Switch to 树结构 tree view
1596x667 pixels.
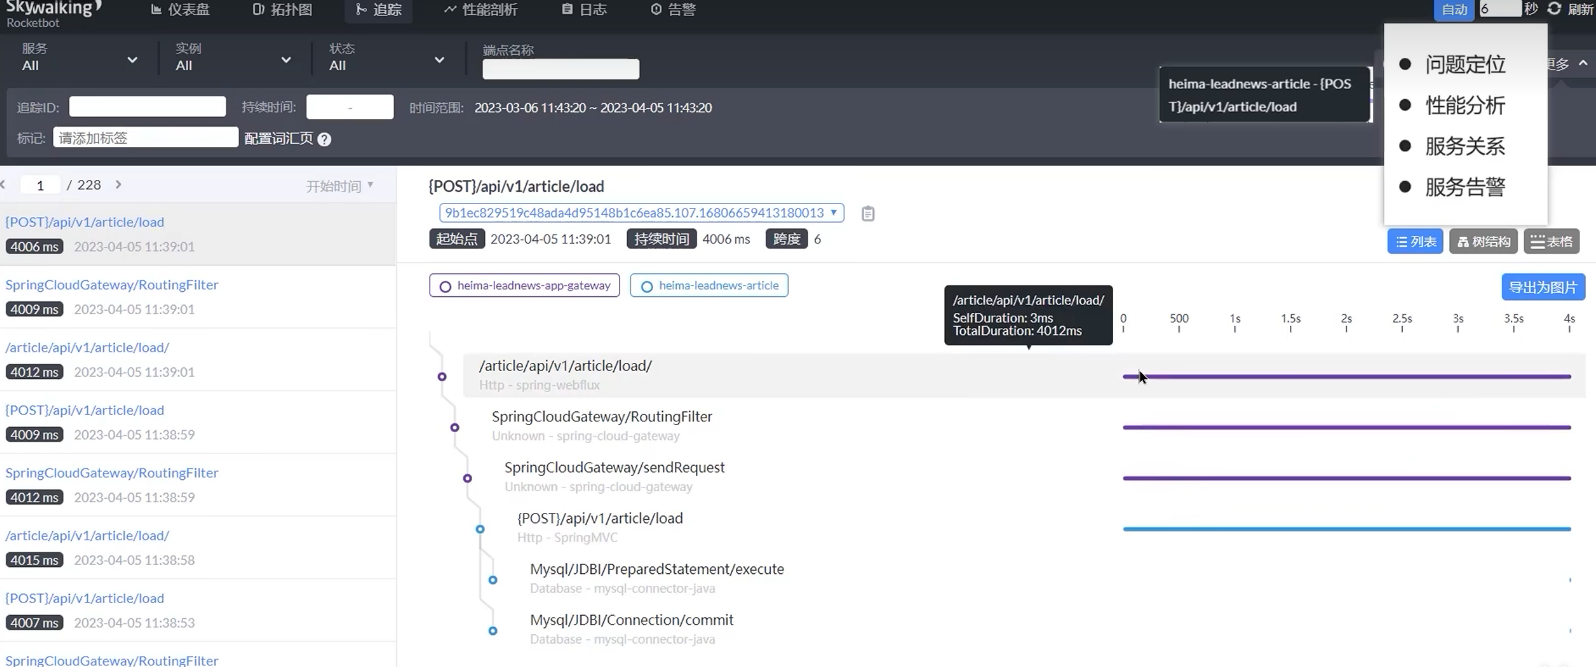click(x=1483, y=241)
